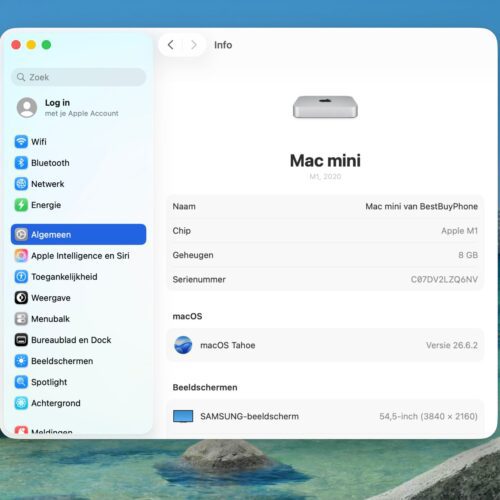Click the Mac mini device image

pos(325,107)
